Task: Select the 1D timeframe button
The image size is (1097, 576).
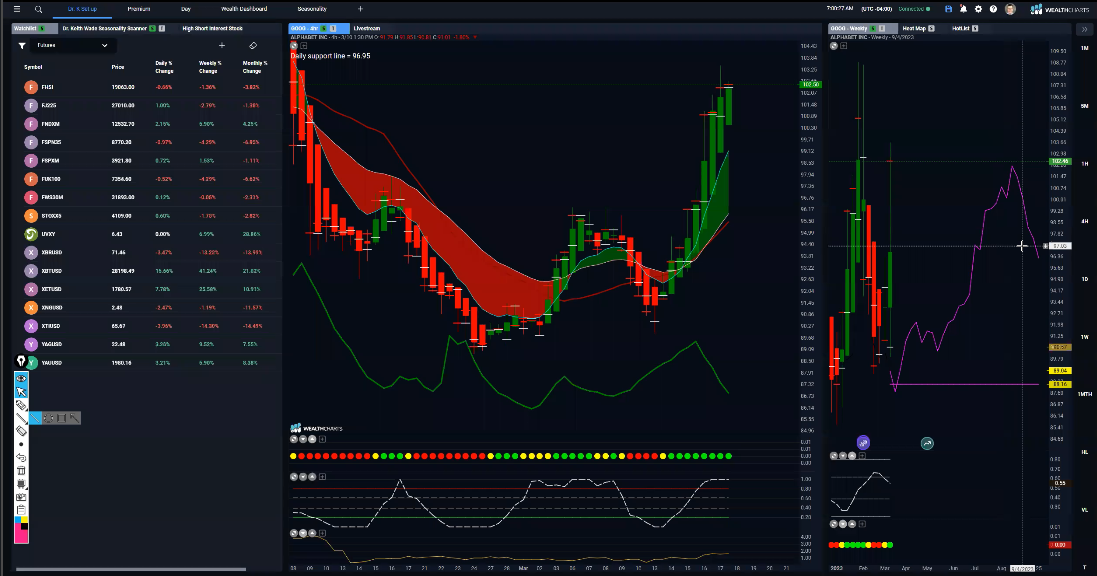Action: tap(1085, 279)
